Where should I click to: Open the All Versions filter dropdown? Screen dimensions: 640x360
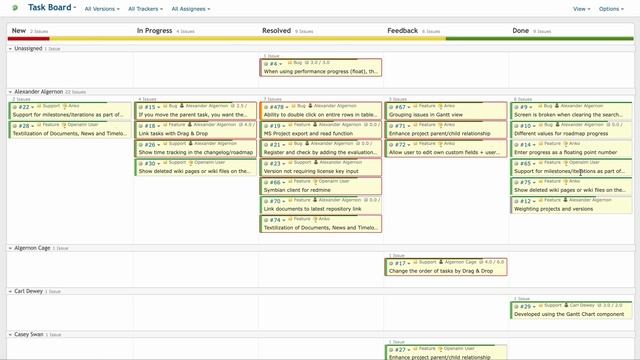[x=102, y=9]
